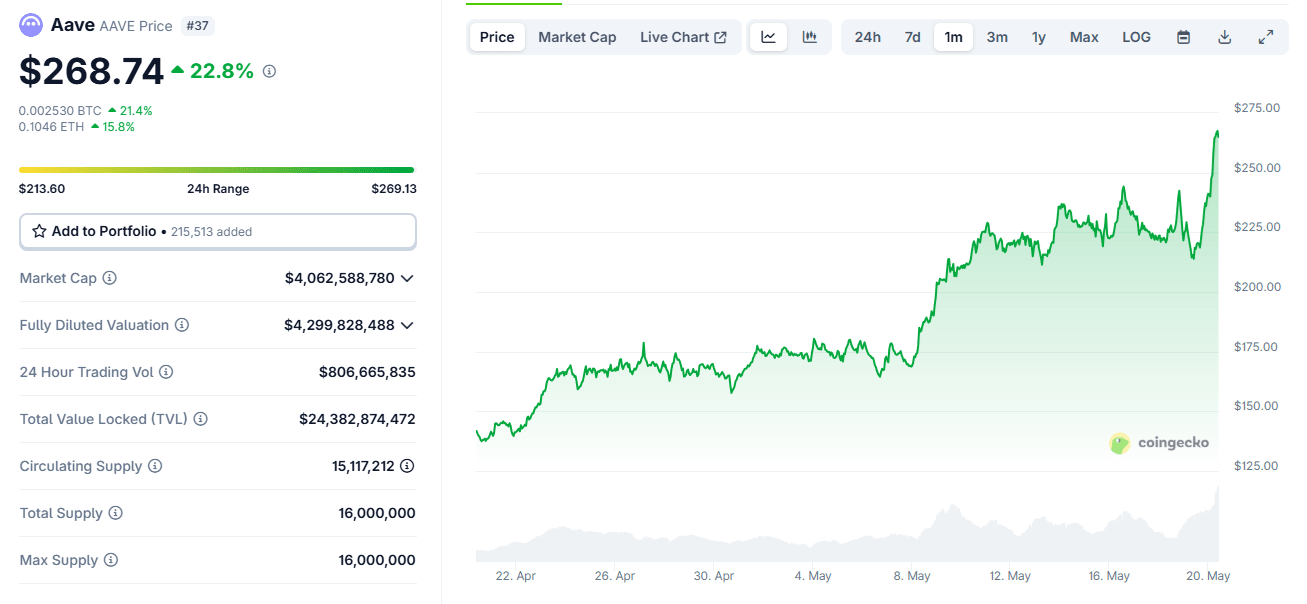Select the 24h time range
The image size is (1307, 604).
click(x=867, y=37)
